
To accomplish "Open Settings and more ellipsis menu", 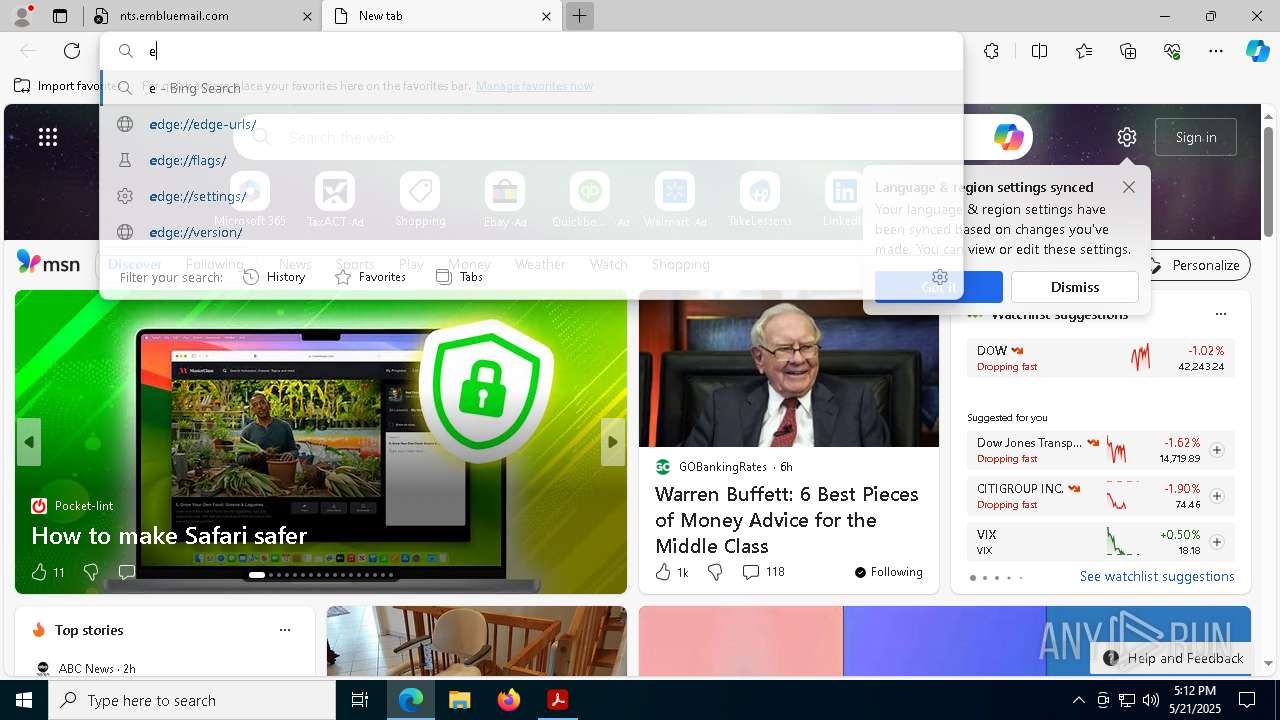I will pyautogui.click(x=1216, y=51).
